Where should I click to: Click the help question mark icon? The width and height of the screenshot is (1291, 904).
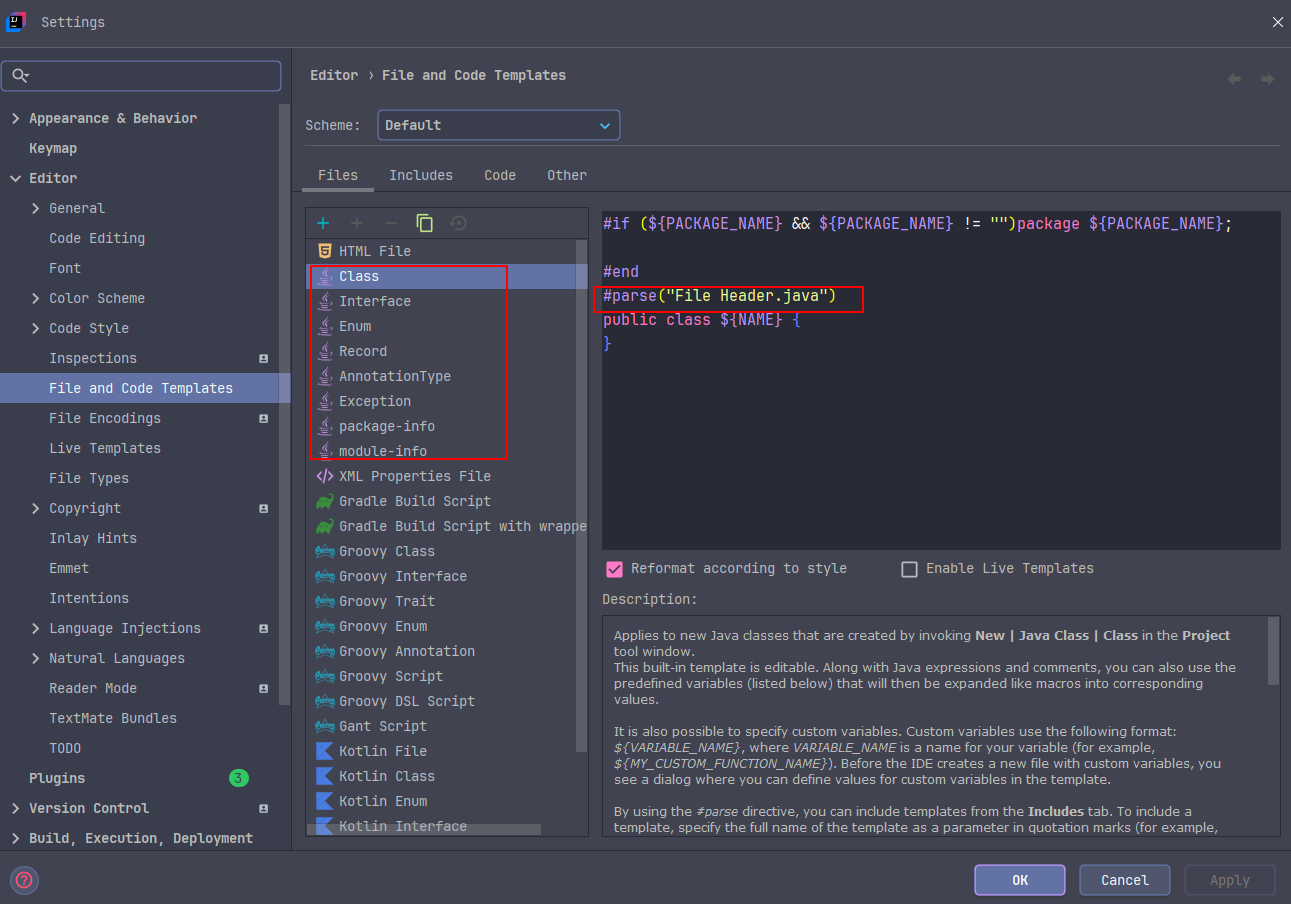(24, 880)
